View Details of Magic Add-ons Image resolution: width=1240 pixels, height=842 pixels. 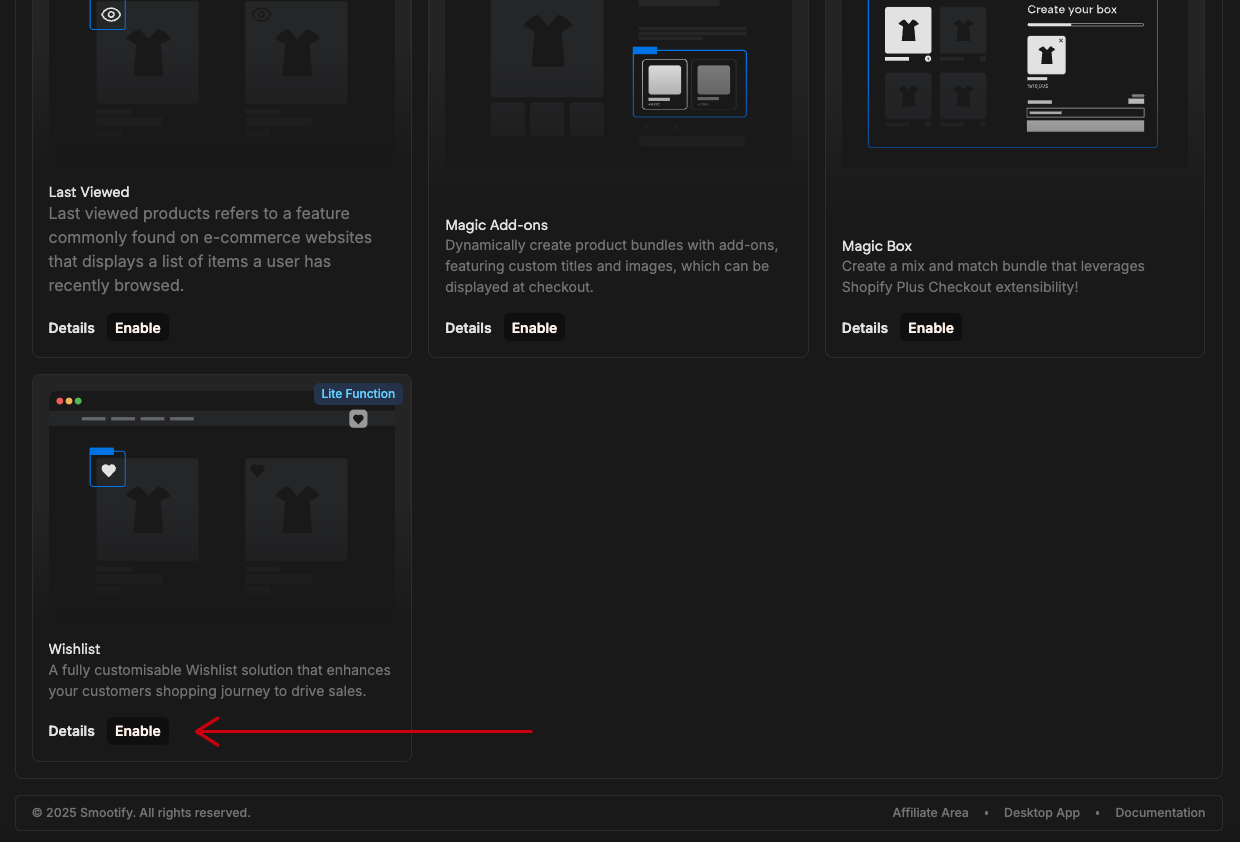[468, 328]
